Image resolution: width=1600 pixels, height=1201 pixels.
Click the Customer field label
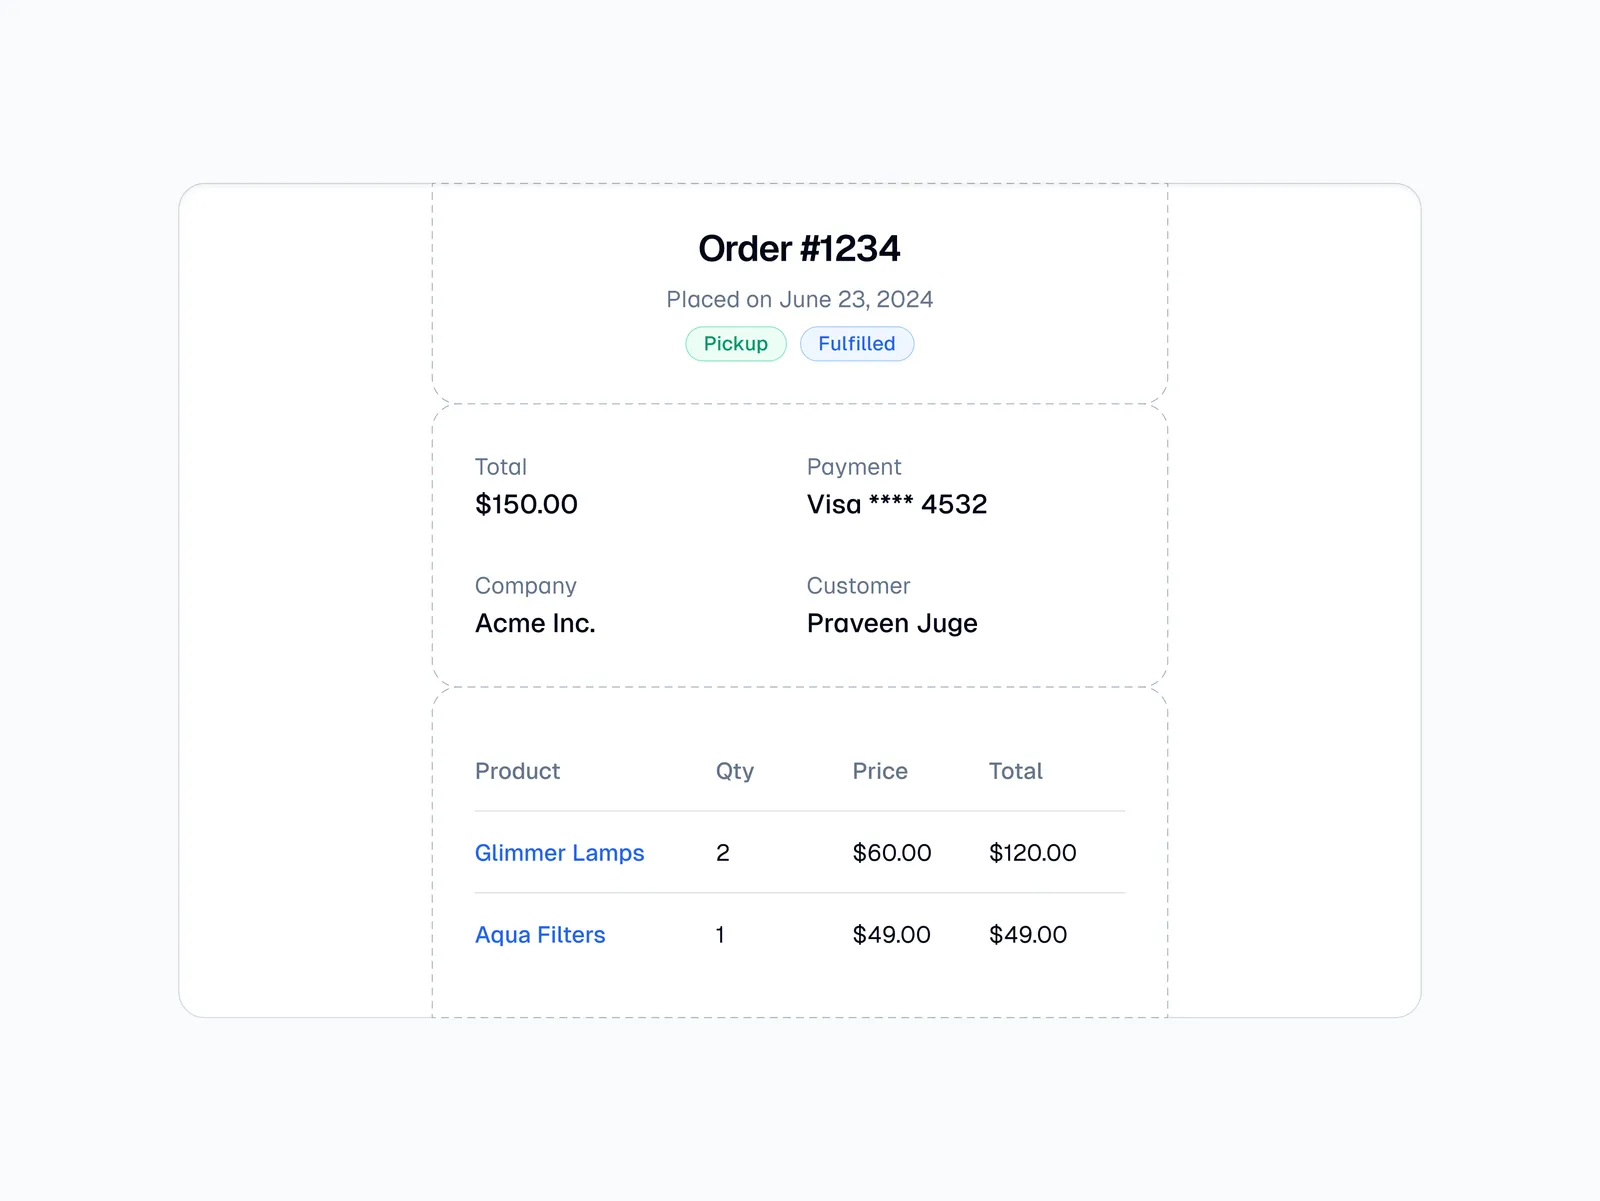click(858, 586)
